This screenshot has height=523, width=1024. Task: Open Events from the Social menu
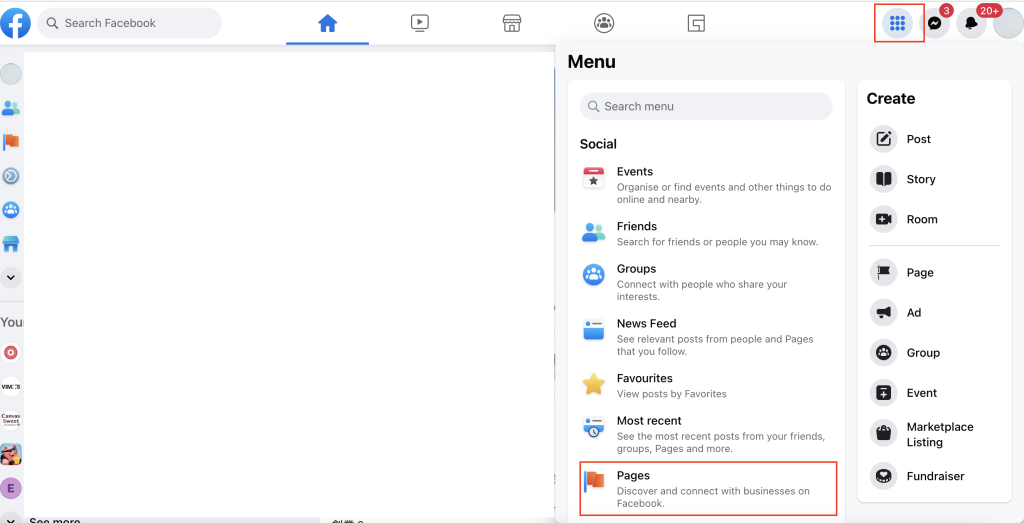(x=706, y=185)
